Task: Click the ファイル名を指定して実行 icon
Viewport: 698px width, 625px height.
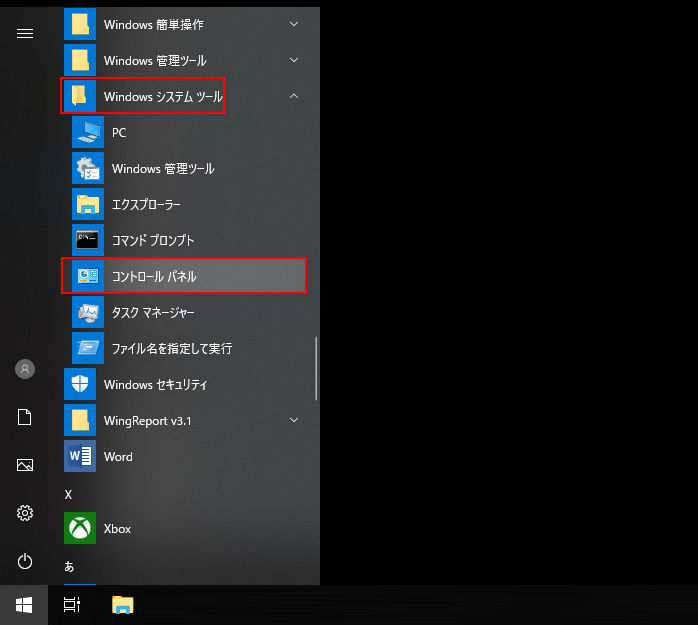Action: pyautogui.click(x=88, y=348)
